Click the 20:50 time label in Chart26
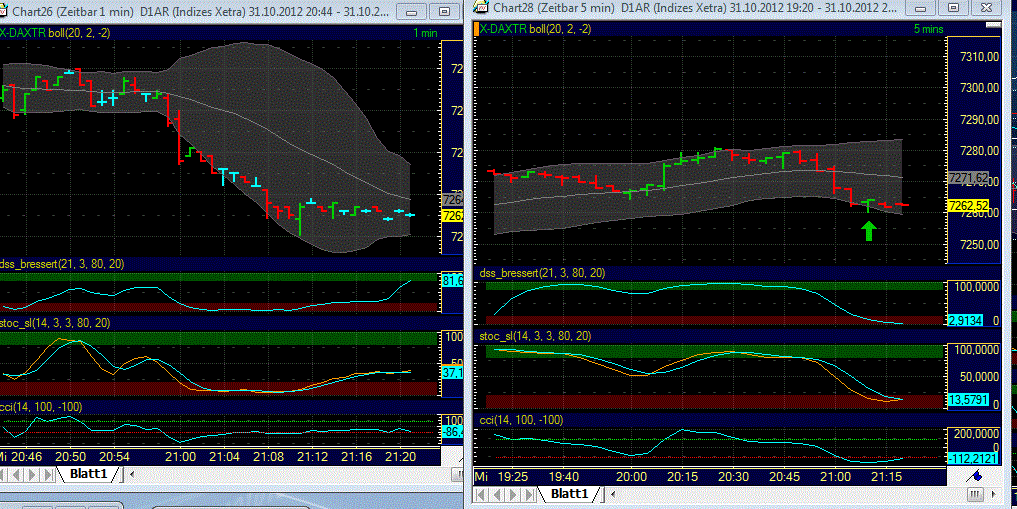The width and height of the screenshot is (1017, 509). (x=70, y=456)
